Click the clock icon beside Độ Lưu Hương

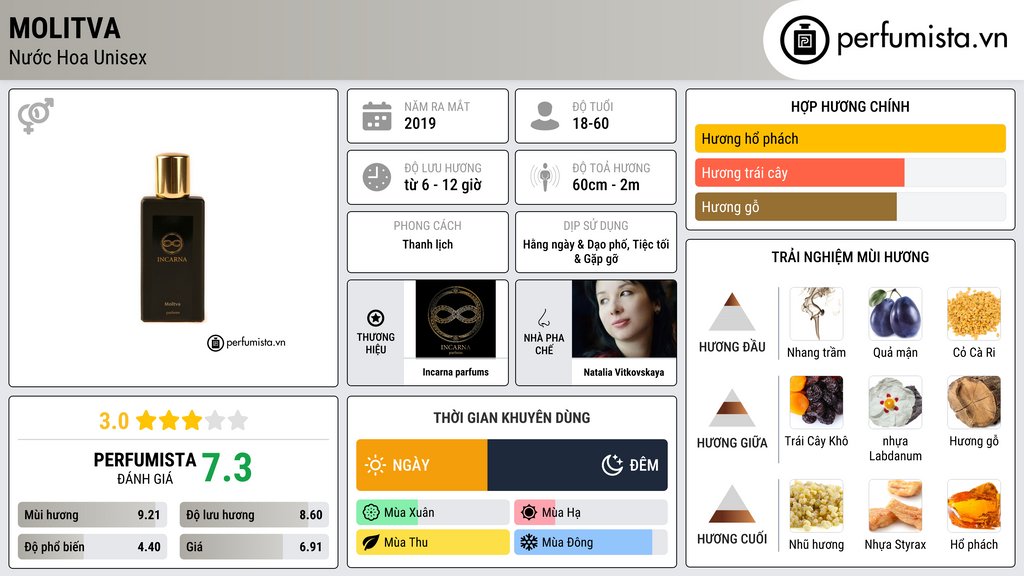(377, 177)
